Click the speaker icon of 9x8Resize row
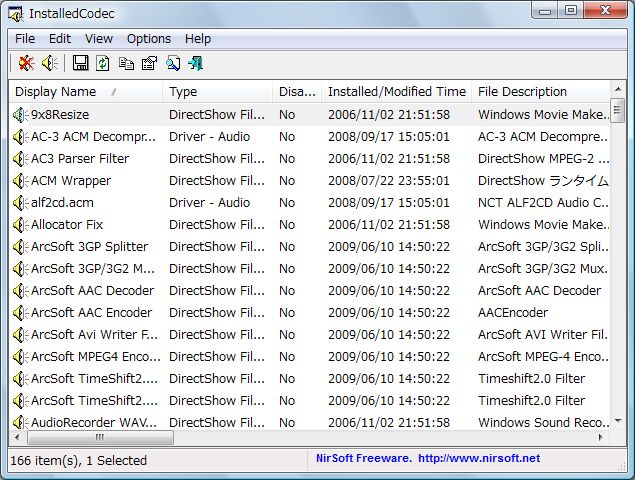Viewport: 635px width, 480px height. [x=20, y=115]
